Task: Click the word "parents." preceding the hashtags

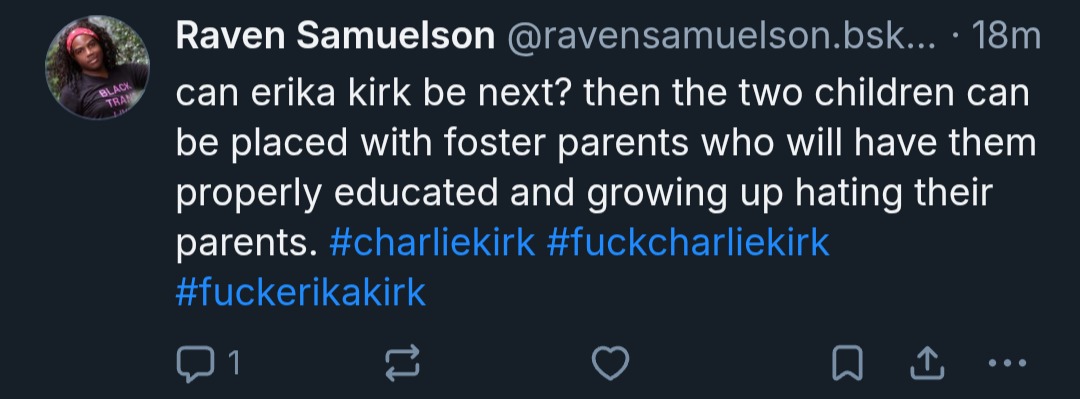Action: [247, 243]
